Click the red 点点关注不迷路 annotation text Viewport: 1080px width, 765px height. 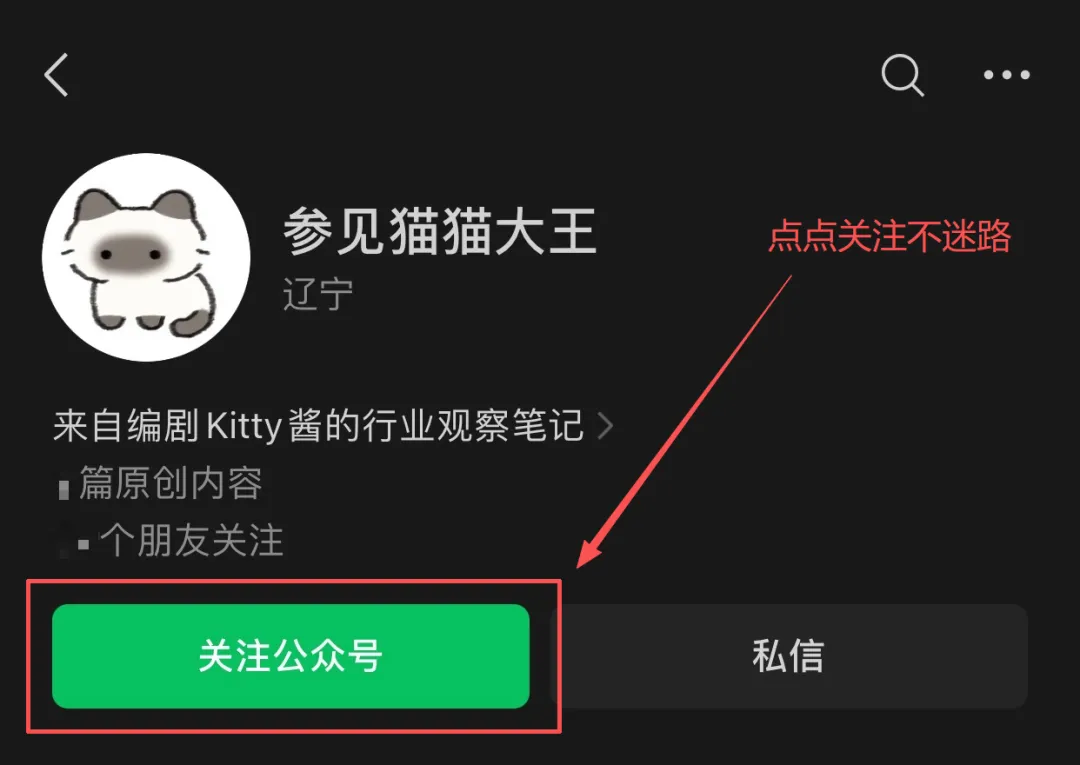(x=889, y=236)
